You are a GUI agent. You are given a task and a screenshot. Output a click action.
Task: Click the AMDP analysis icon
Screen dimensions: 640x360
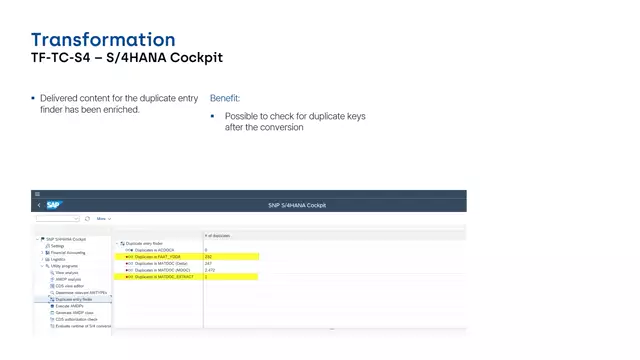(x=52, y=279)
